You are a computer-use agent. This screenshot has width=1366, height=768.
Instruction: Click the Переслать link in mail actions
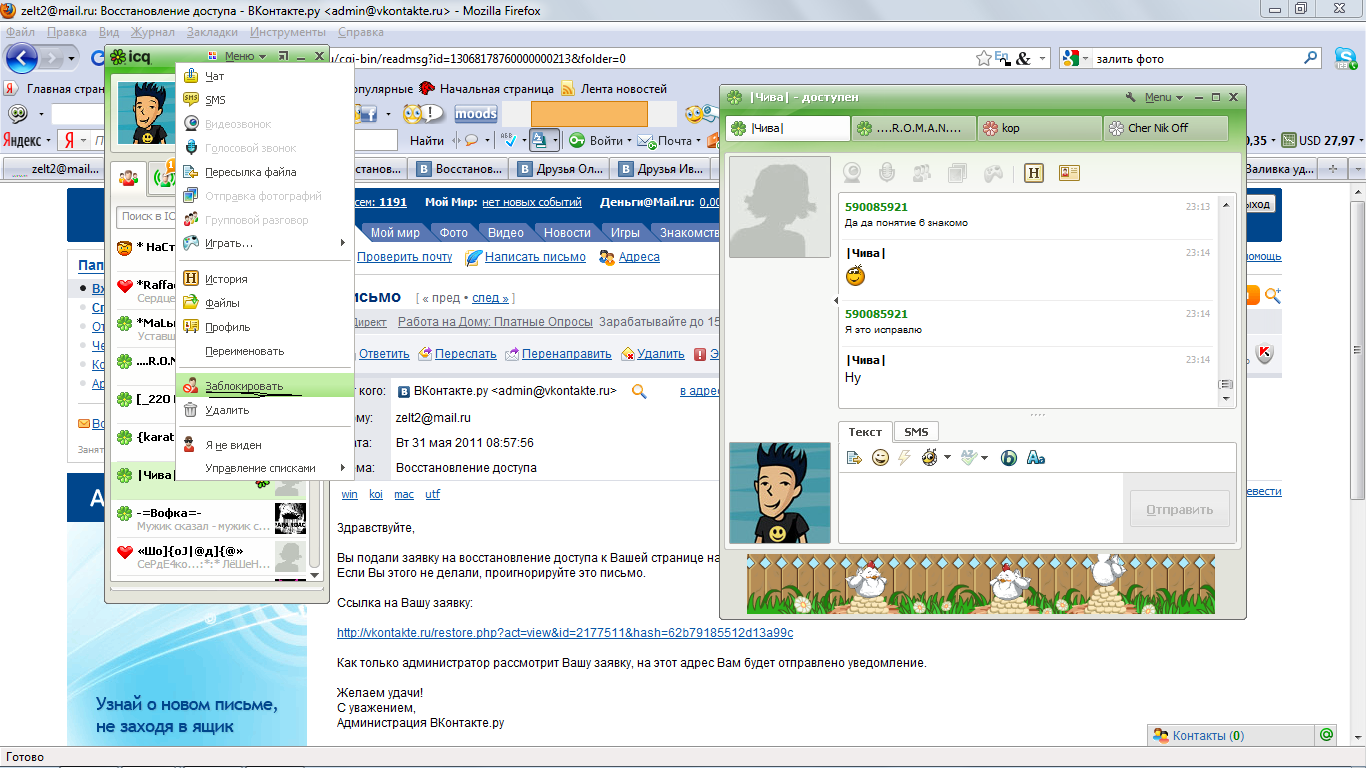click(x=465, y=354)
